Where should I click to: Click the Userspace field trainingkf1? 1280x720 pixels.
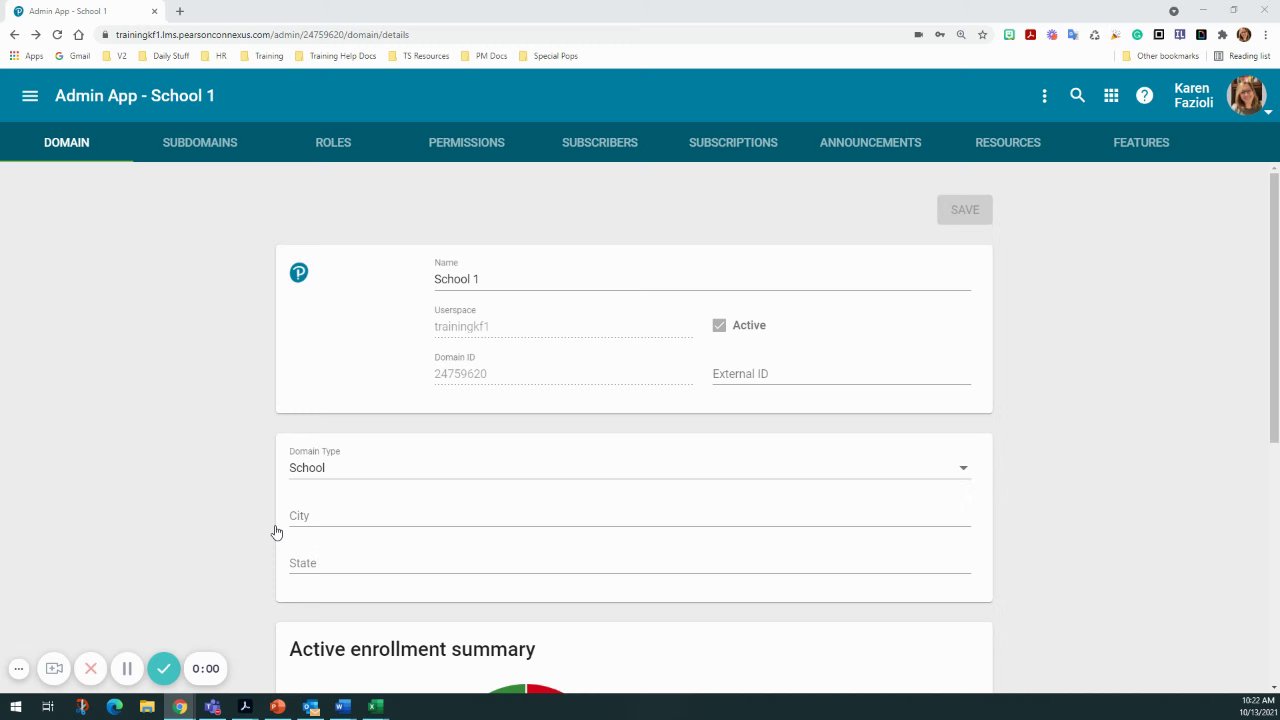pyautogui.click(x=563, y=327)
